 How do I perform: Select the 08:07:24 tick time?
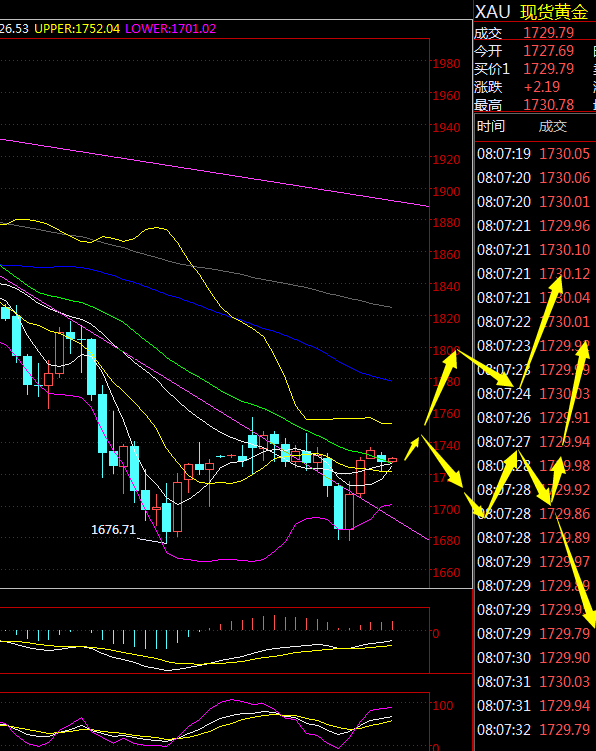pyautogui.click(x=504, y=394)
